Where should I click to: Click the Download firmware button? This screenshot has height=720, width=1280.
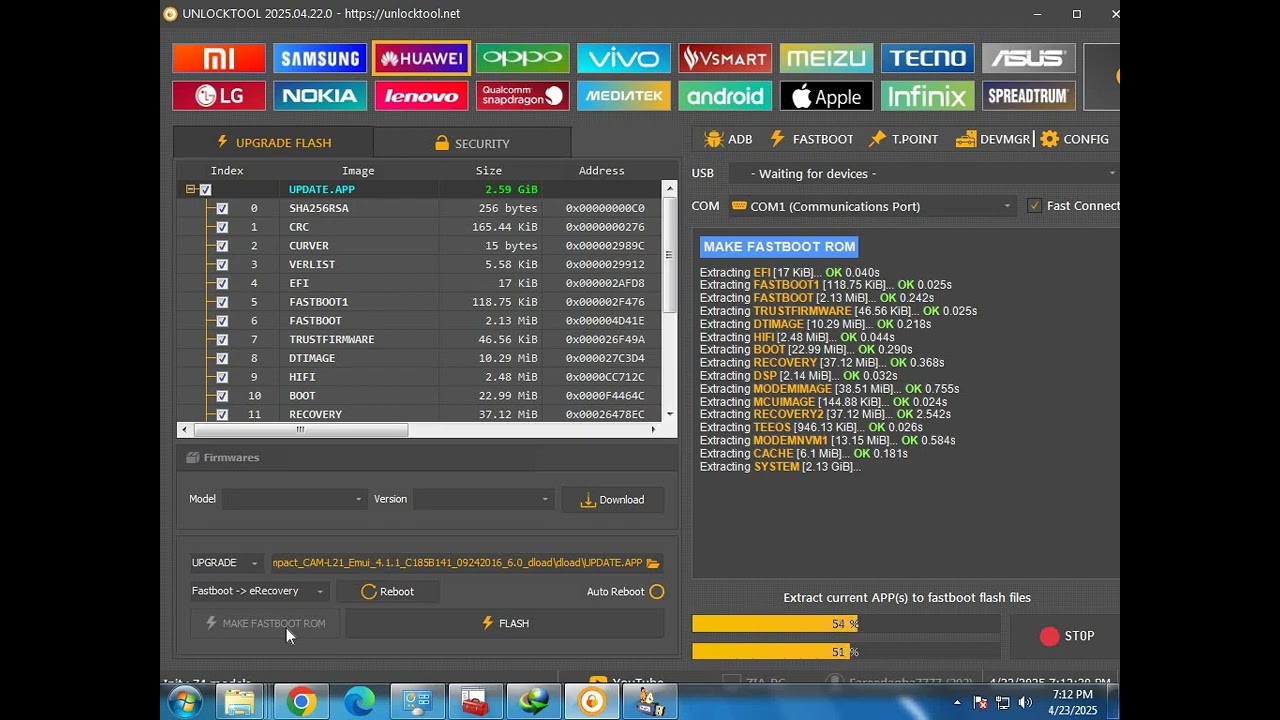tap(612, 500)
